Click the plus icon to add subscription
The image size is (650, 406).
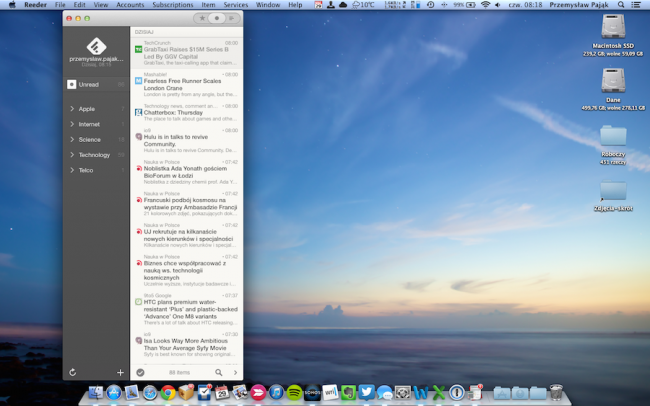pos(120,372)
